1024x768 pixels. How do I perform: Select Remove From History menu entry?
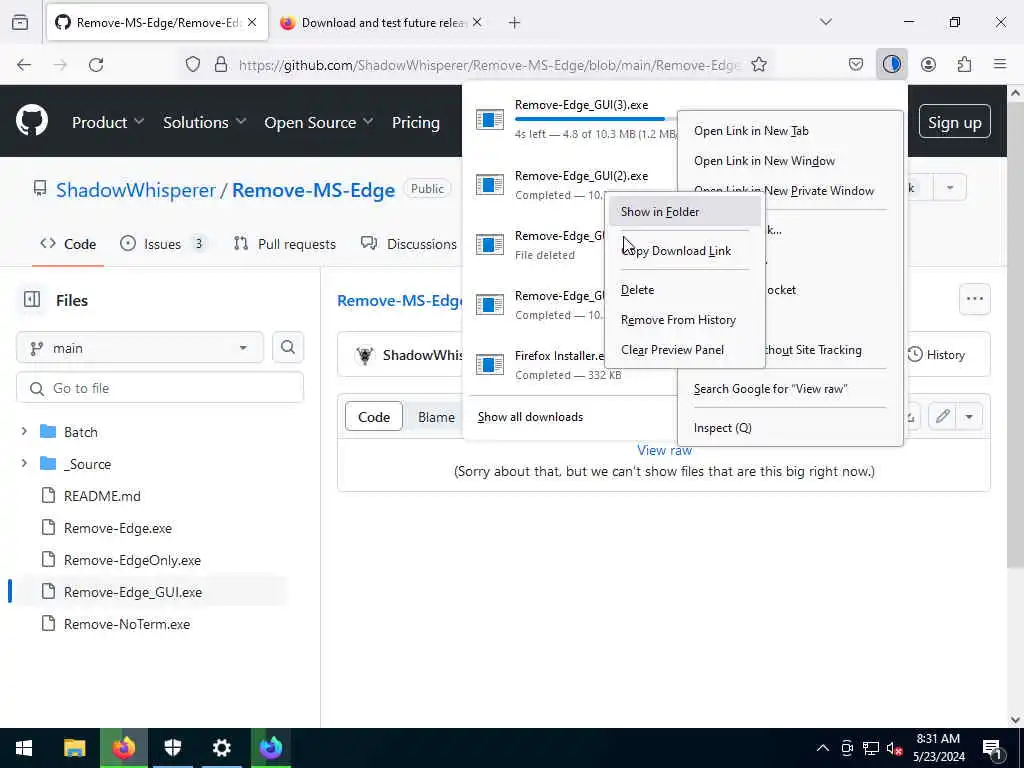pyautogui.click(x=684, y=319)
